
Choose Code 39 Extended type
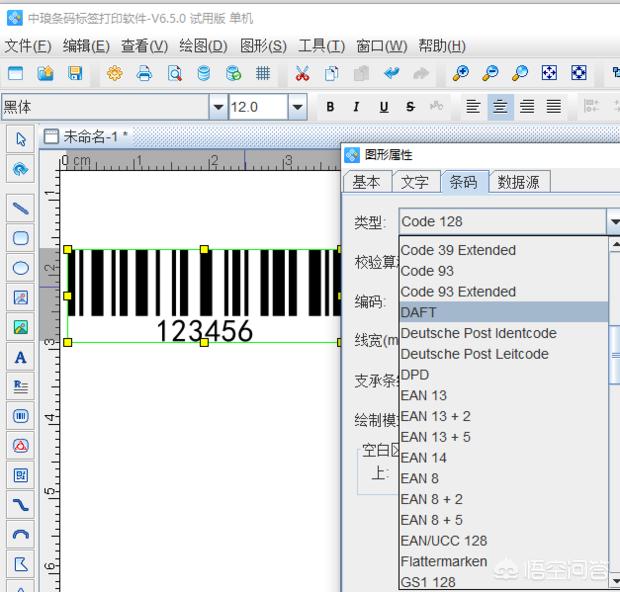(504, 250)
